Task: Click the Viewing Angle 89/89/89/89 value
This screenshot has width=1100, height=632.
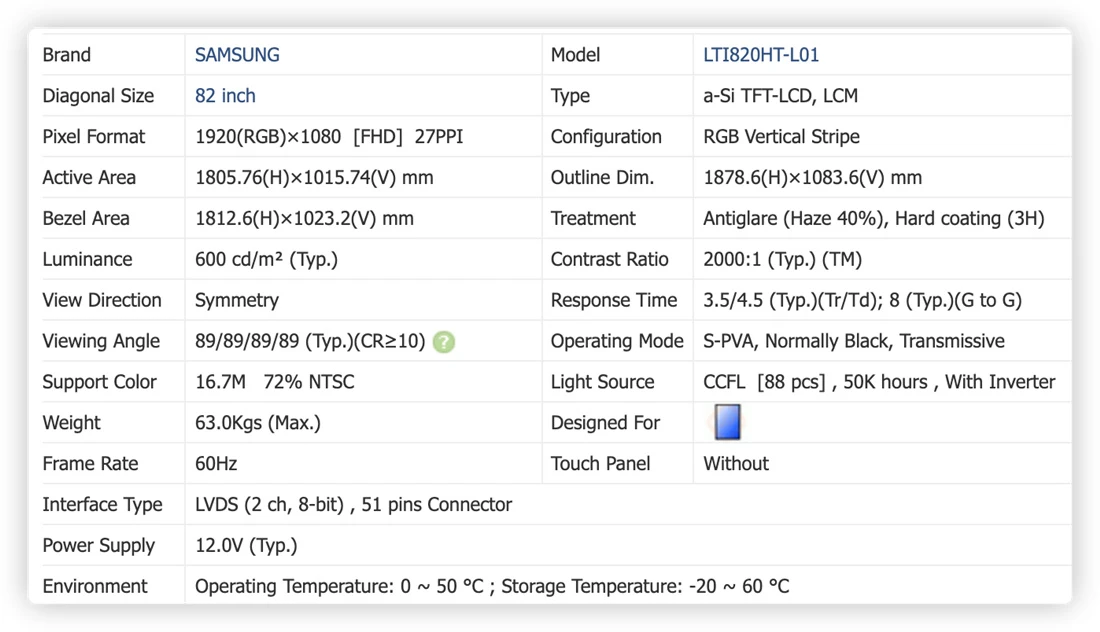Action: coord(310,342)
